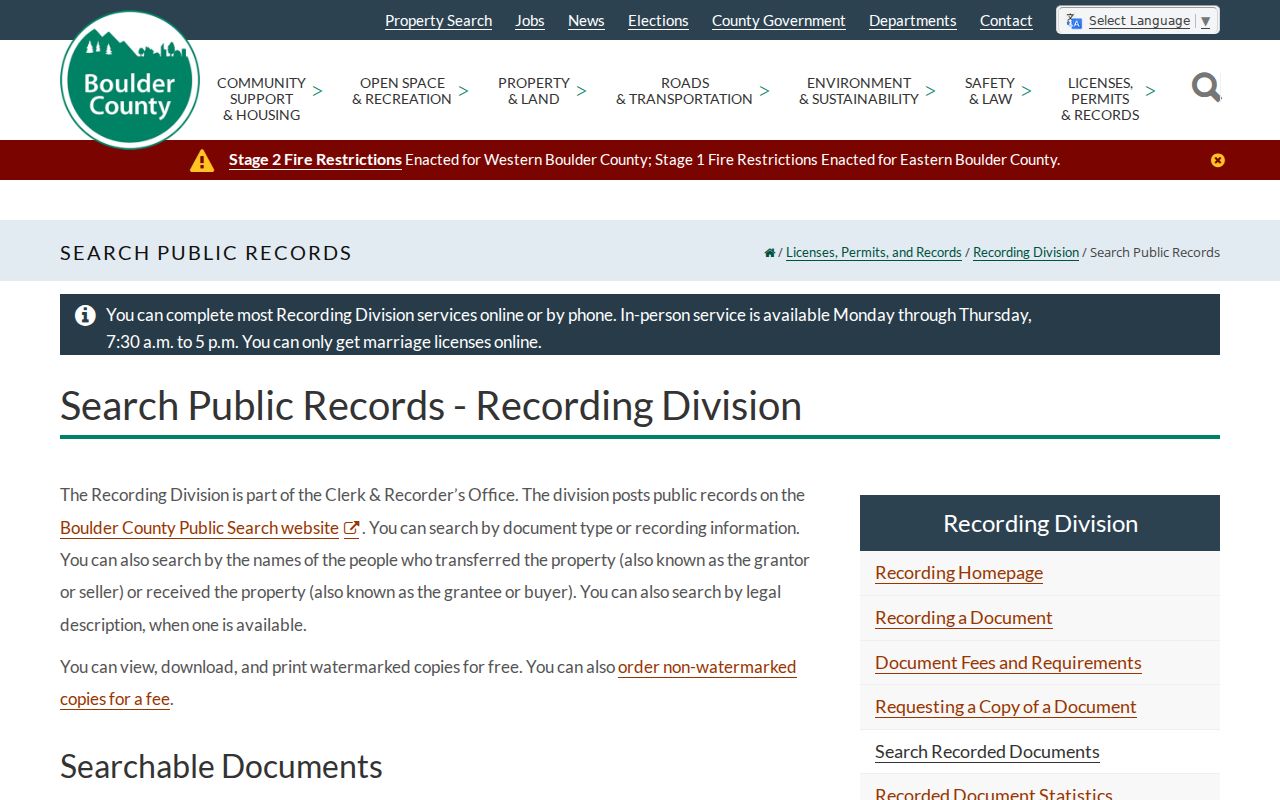
Task: Go to the Jobs page
Action: tap(530, 21)
